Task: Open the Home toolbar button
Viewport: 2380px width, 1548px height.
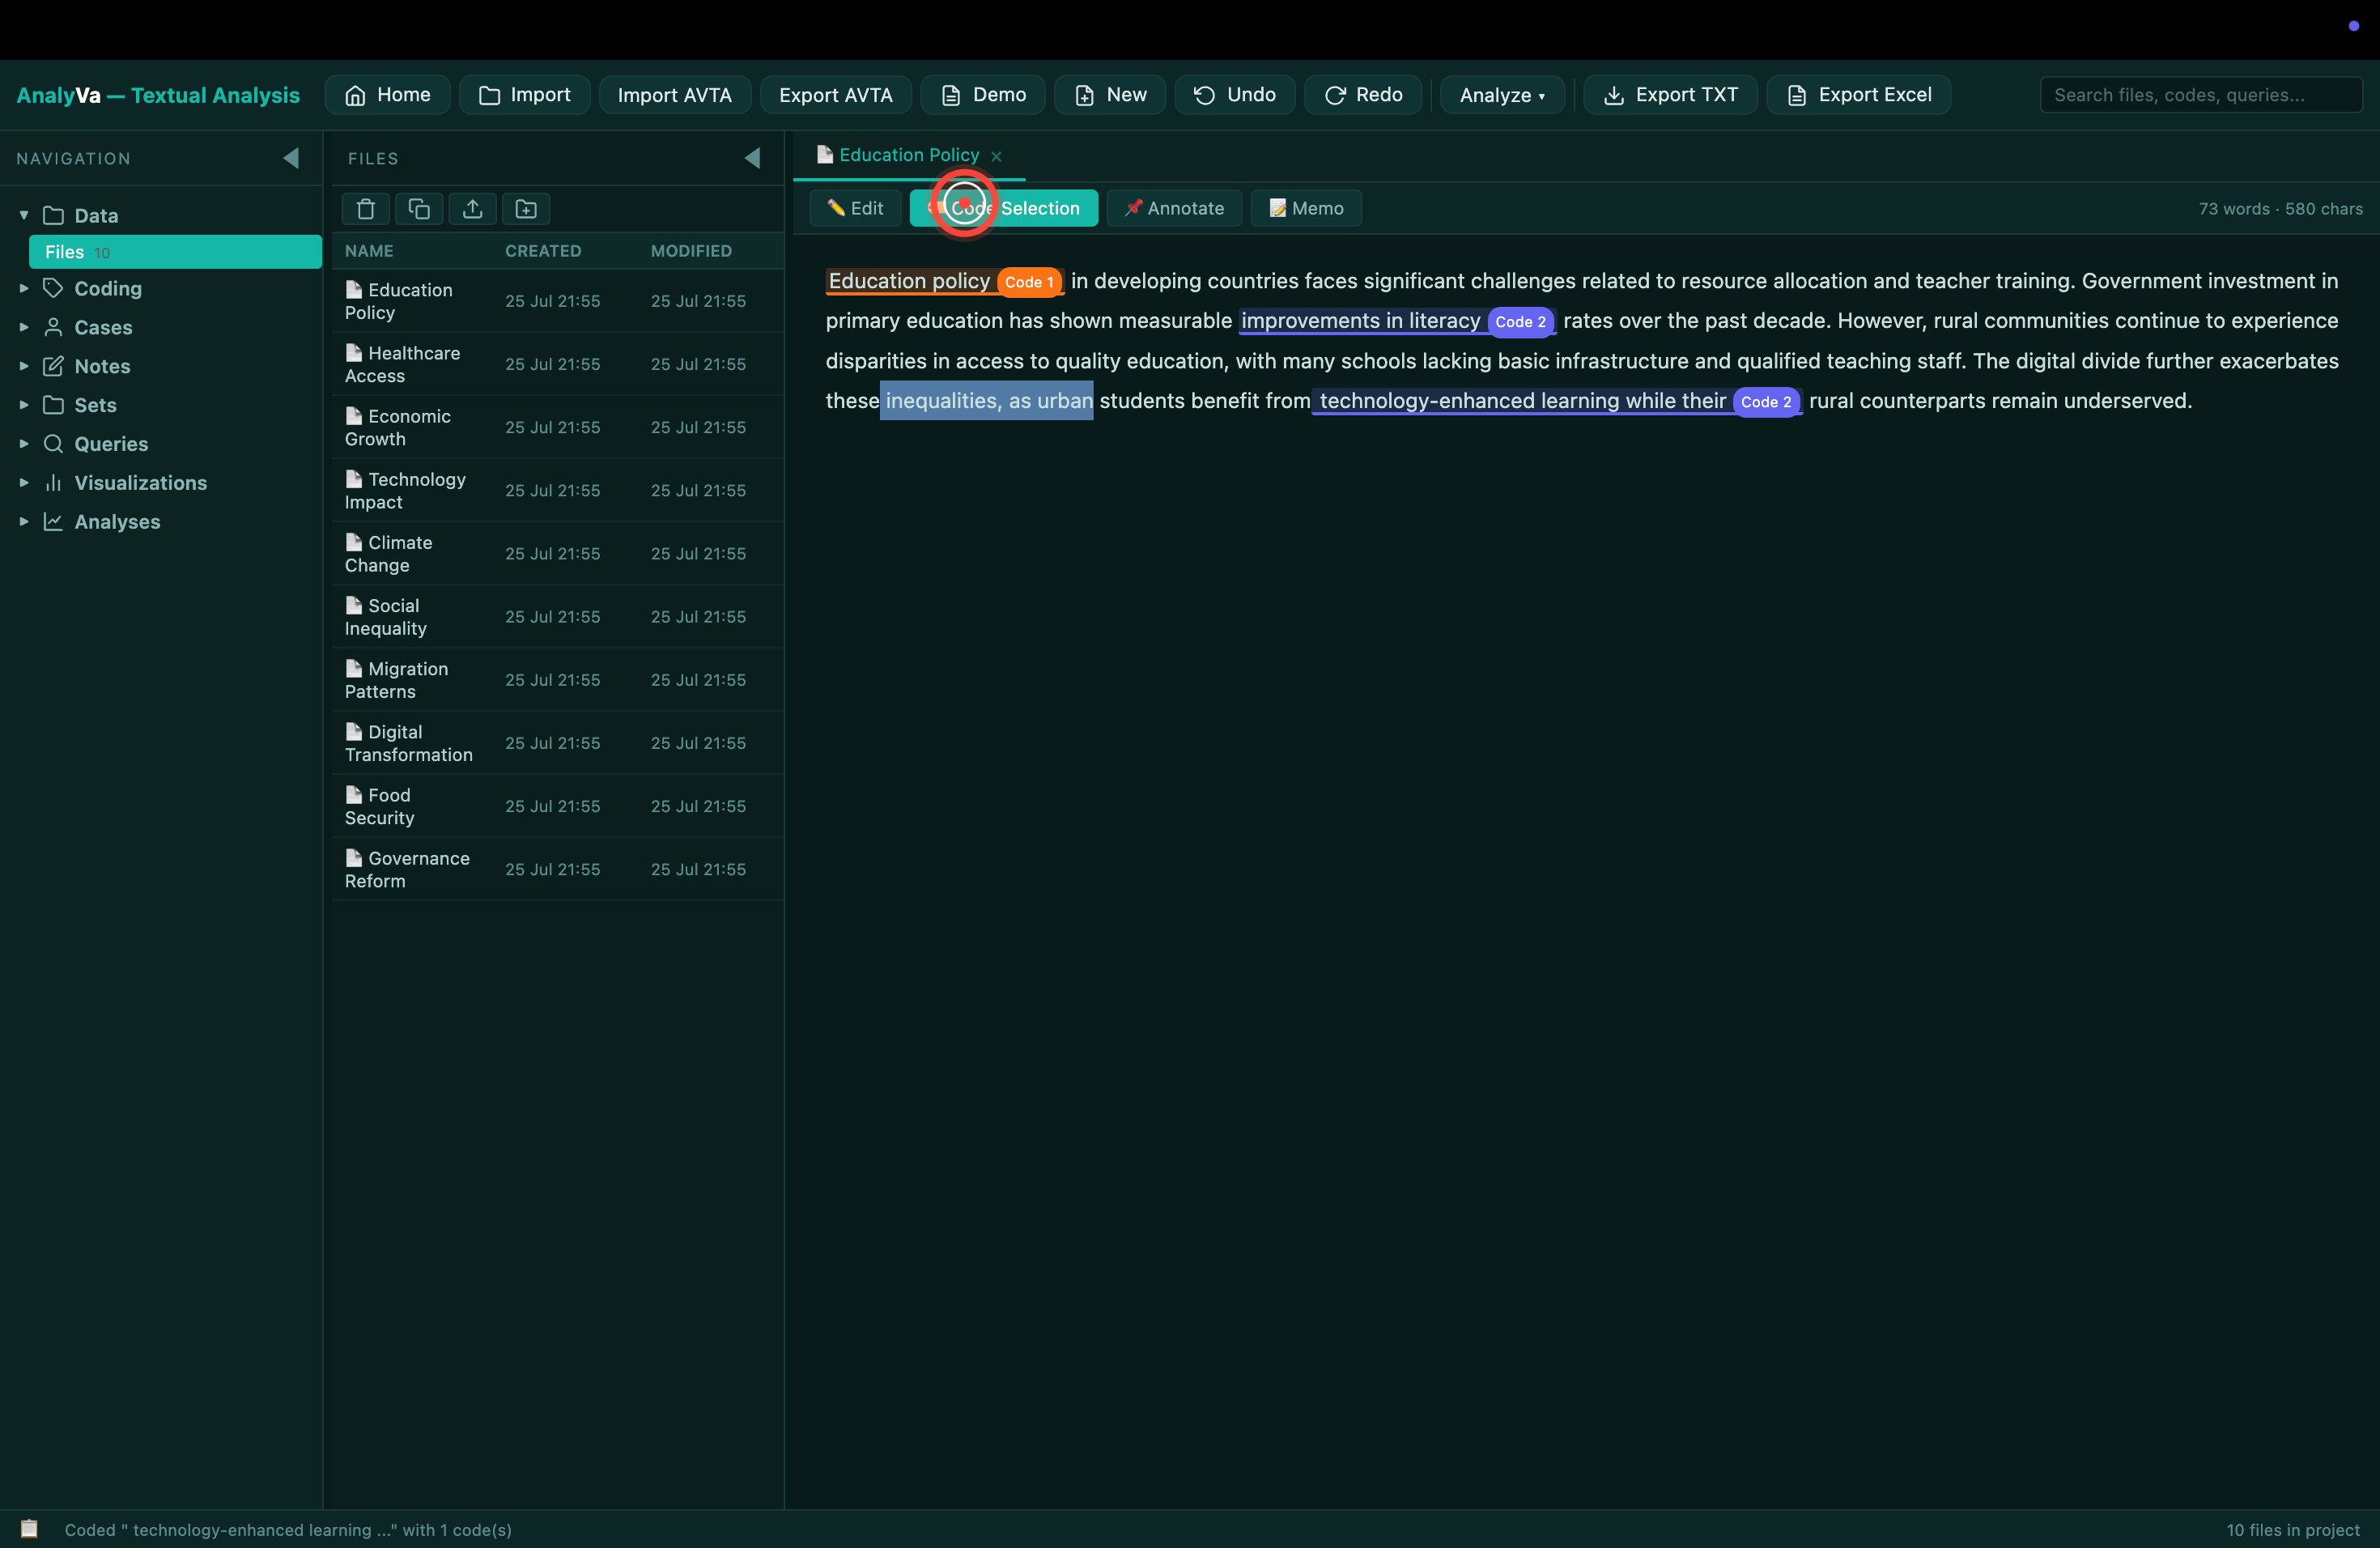Action: pos(387,95)
